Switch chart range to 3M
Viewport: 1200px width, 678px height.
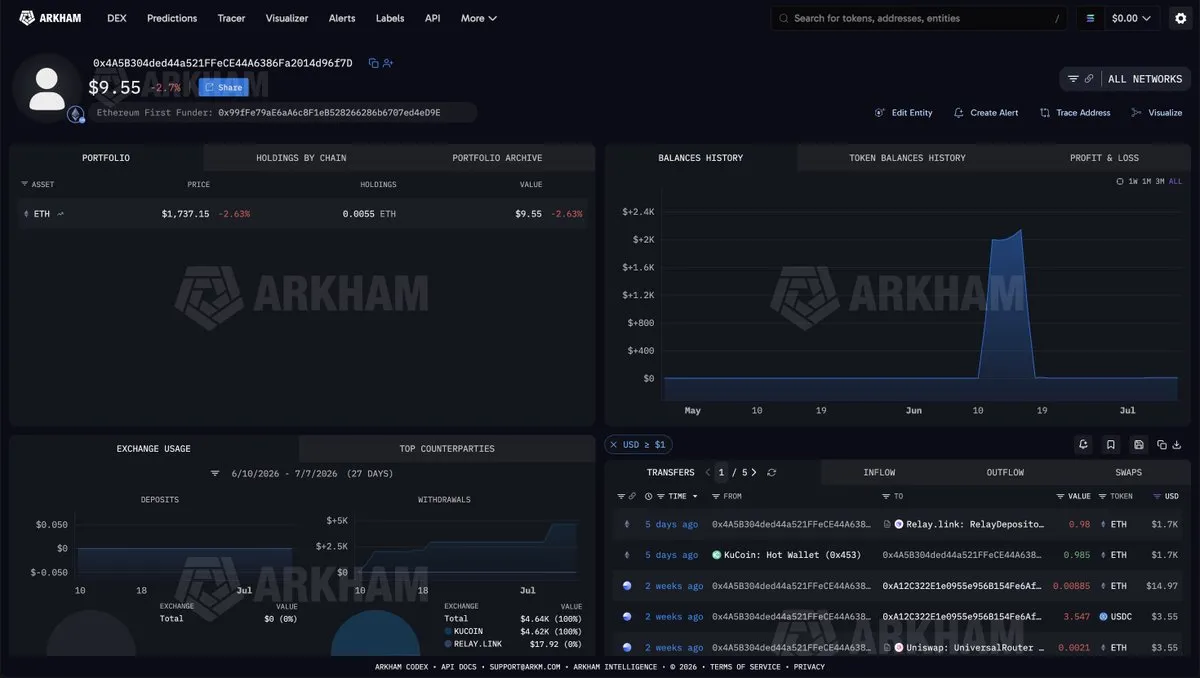(x=1160, y=181)
